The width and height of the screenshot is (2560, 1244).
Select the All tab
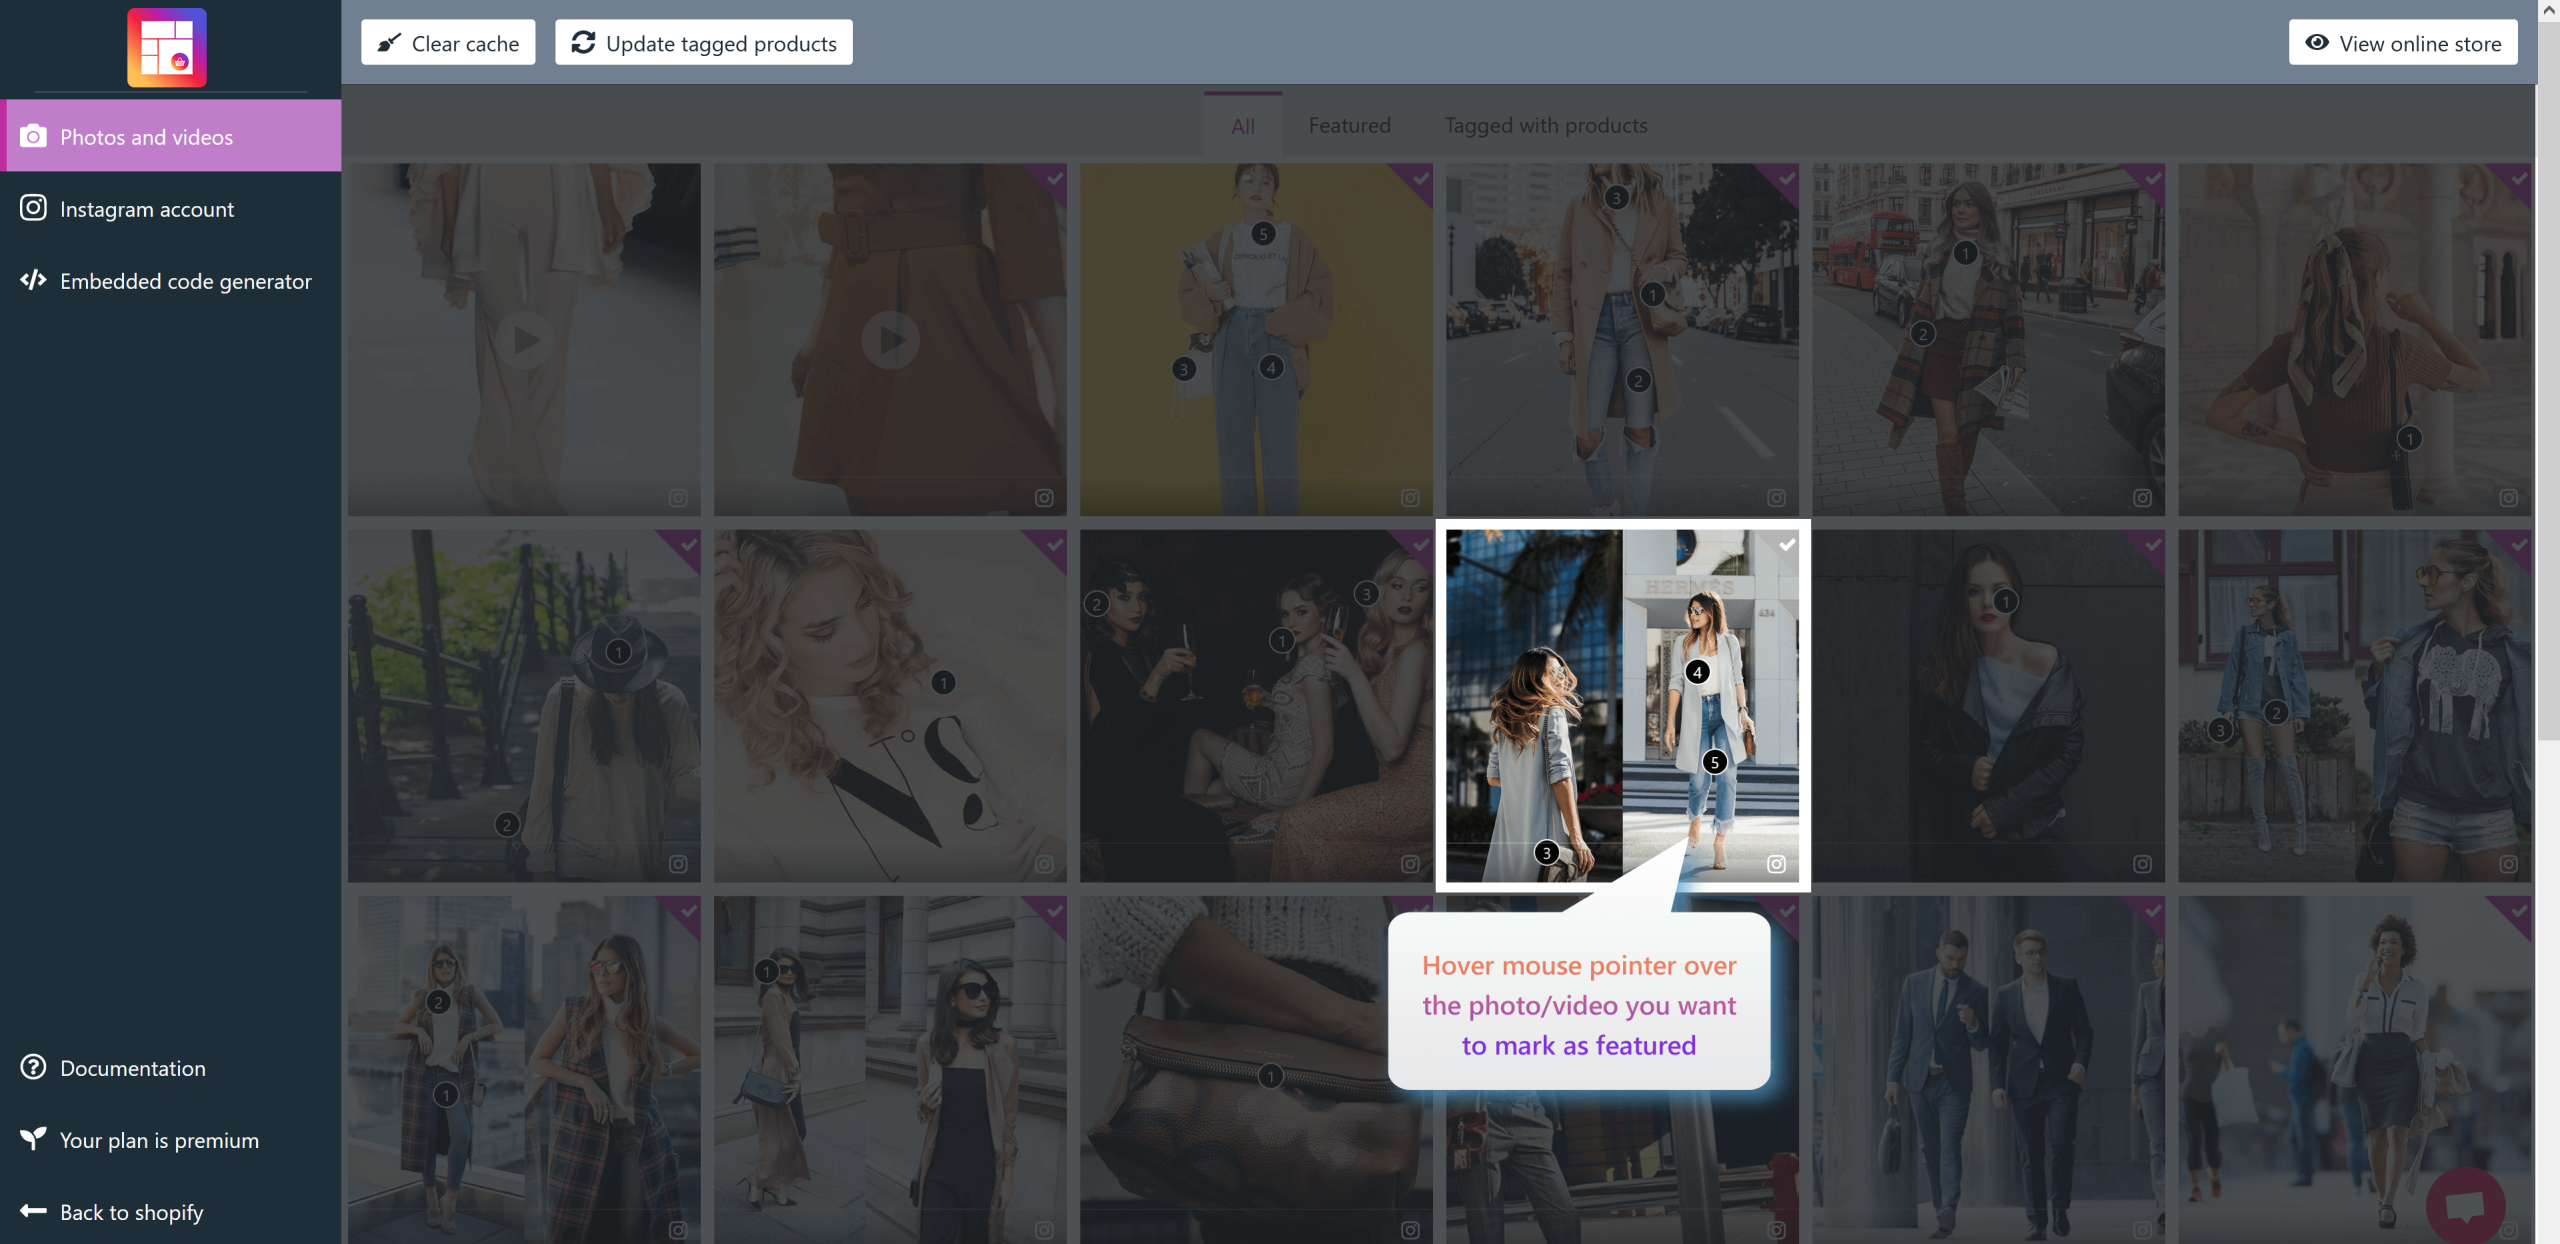(1242, 126)
